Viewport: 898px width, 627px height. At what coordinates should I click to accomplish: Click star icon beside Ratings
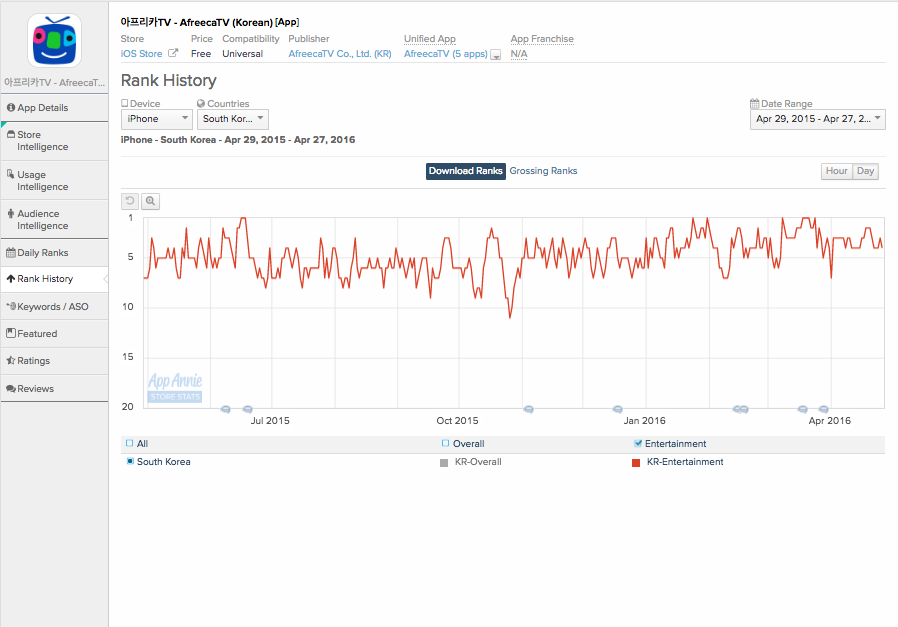pyautogui.click(x=11, y=360)
